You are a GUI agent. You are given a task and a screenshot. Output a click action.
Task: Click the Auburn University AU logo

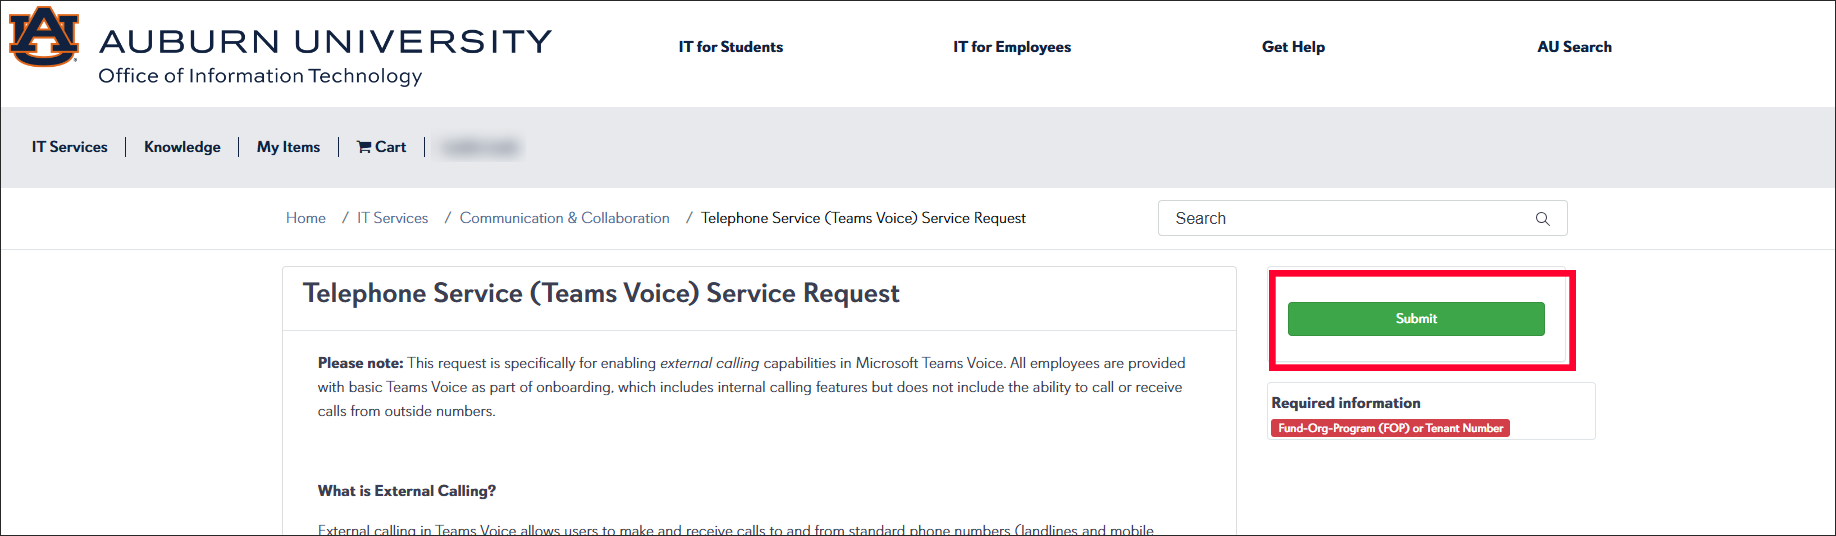click(x=44, y=37)
